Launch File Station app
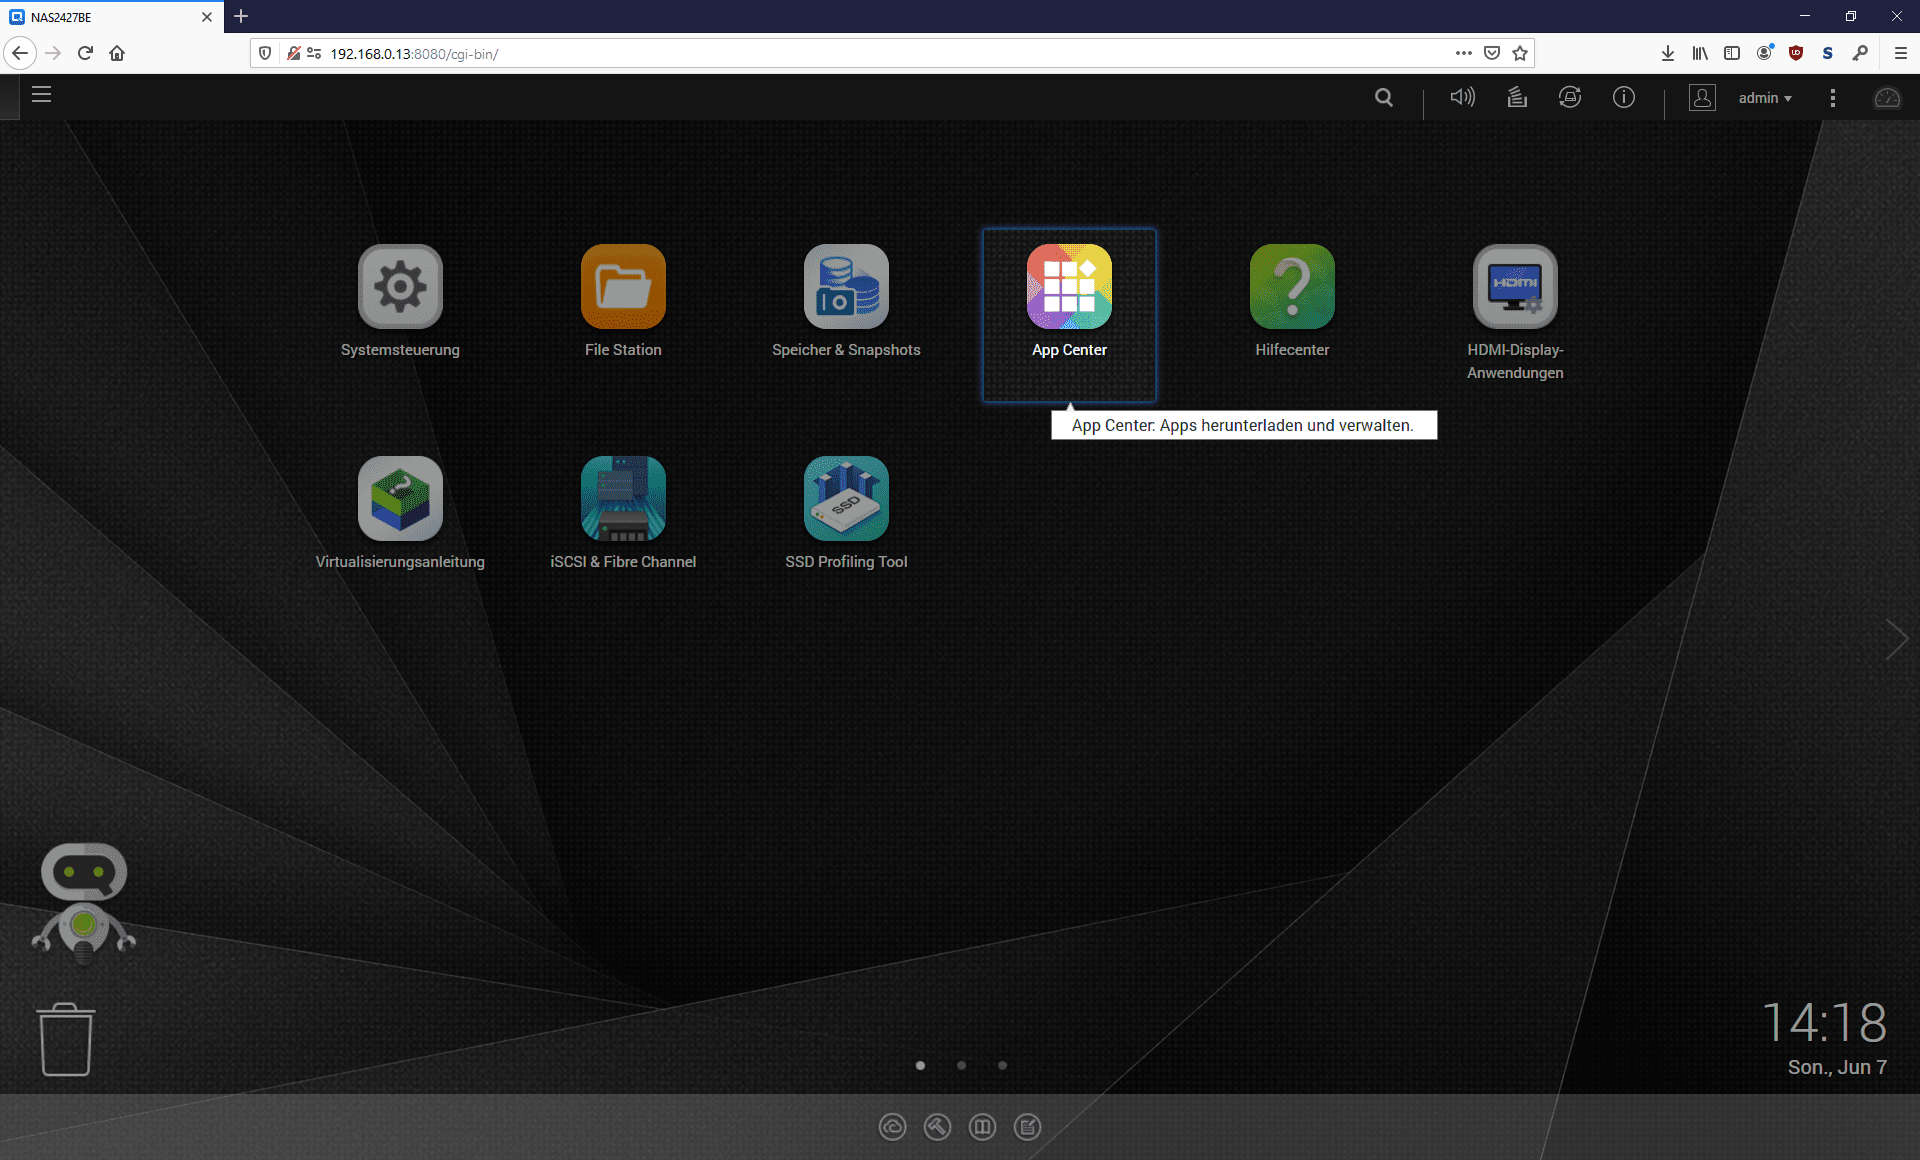The width and height of the screenshot is (1920, 1160). tap(623, 287)
